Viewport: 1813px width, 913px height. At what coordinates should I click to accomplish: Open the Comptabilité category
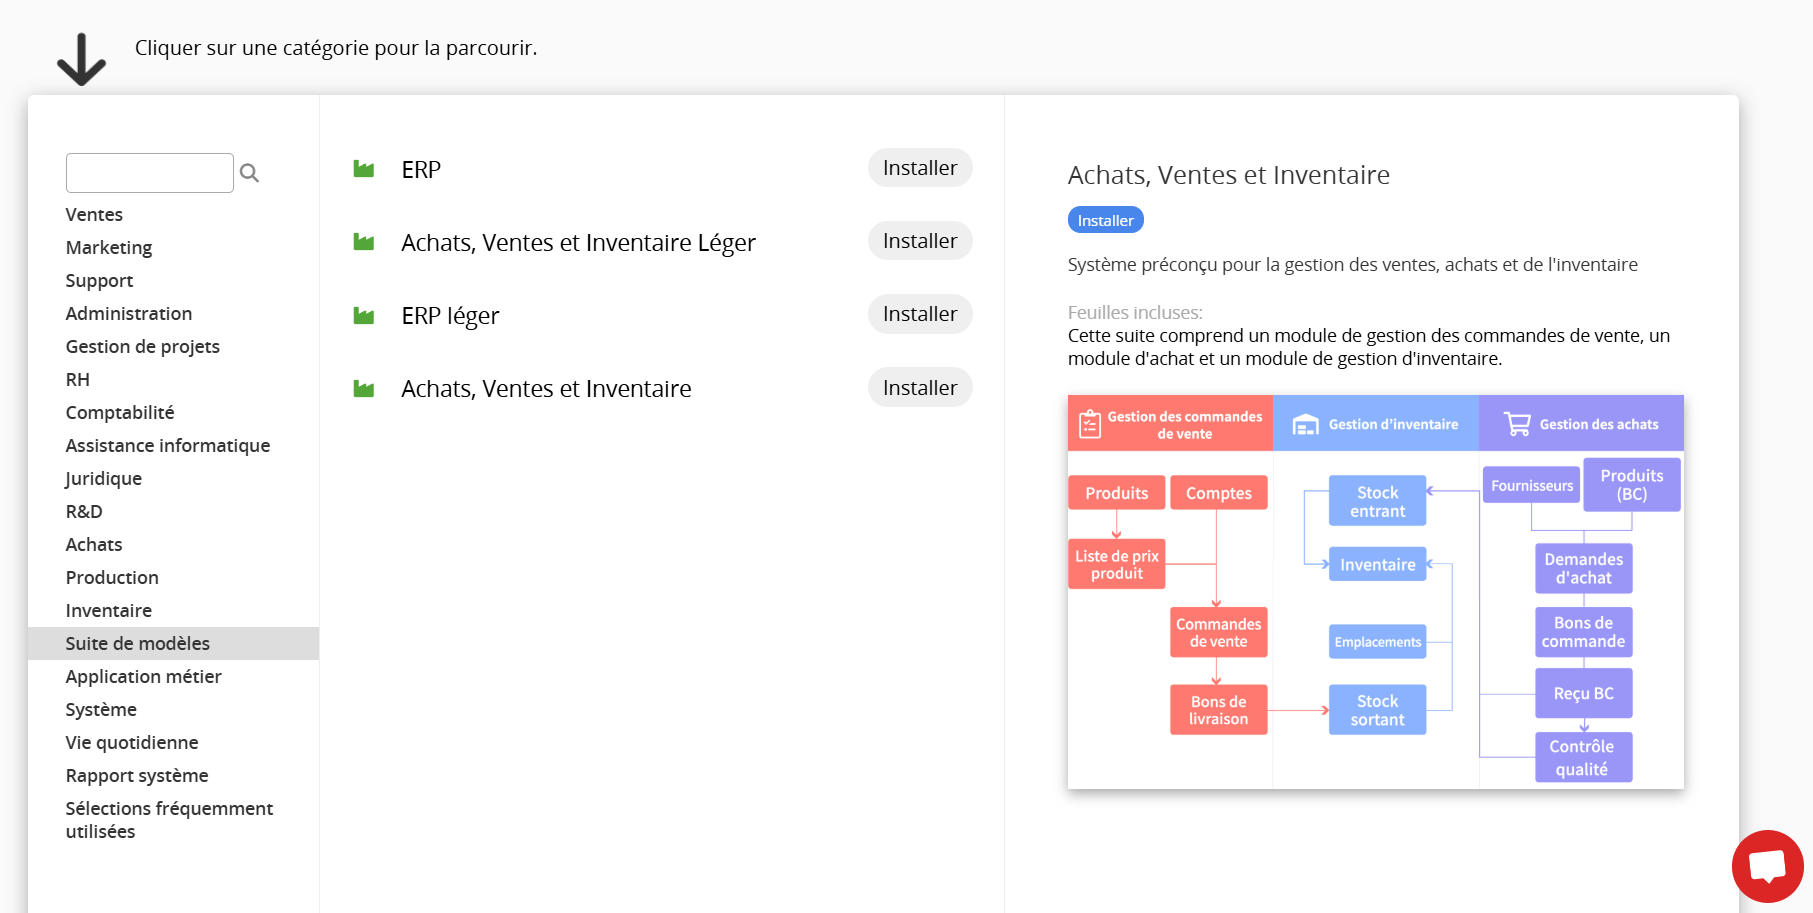pyautogui.click(x=120, y=413)
